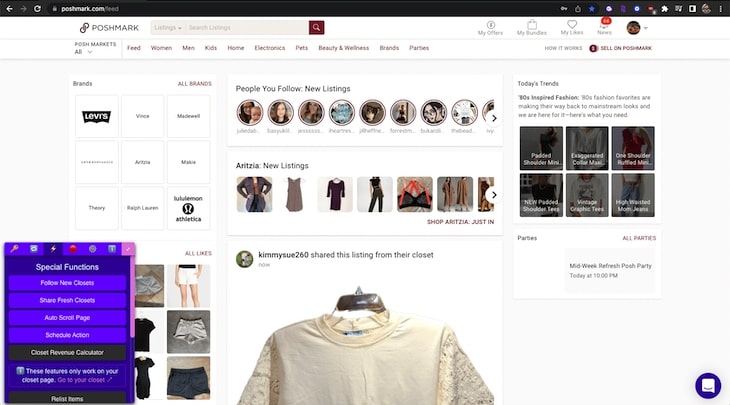Click the bookmark star in address bar
The width and height of the screenshot is (730, 405).
click(592, 9)
